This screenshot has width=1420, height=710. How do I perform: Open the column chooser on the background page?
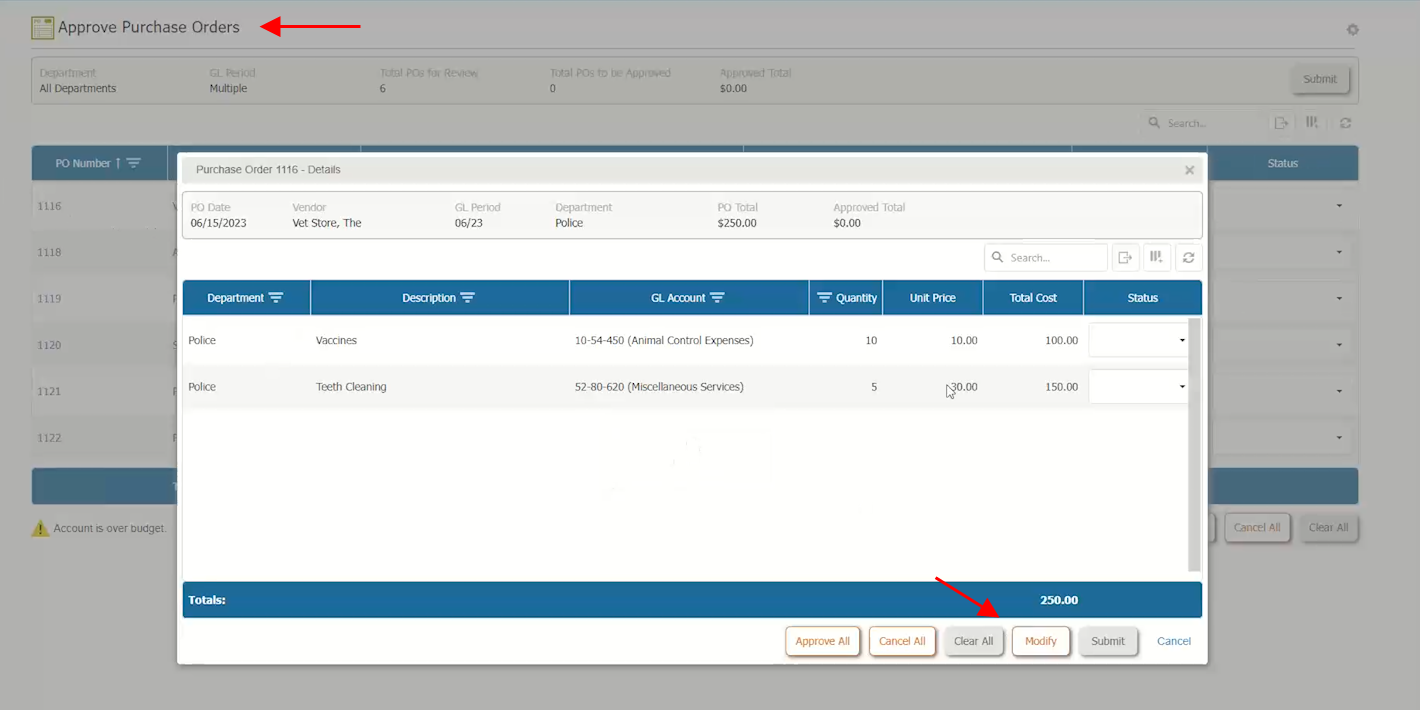click(x=1312, y=123)
